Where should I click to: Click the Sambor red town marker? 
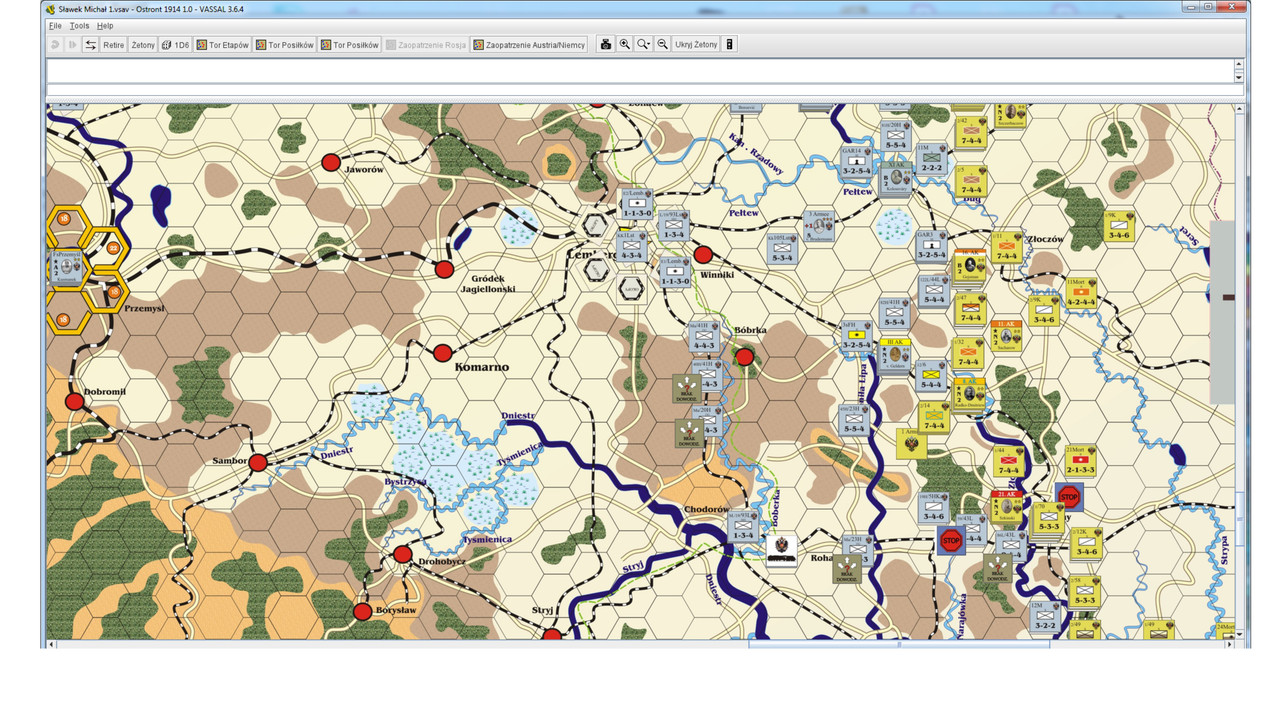coord(258,463)
